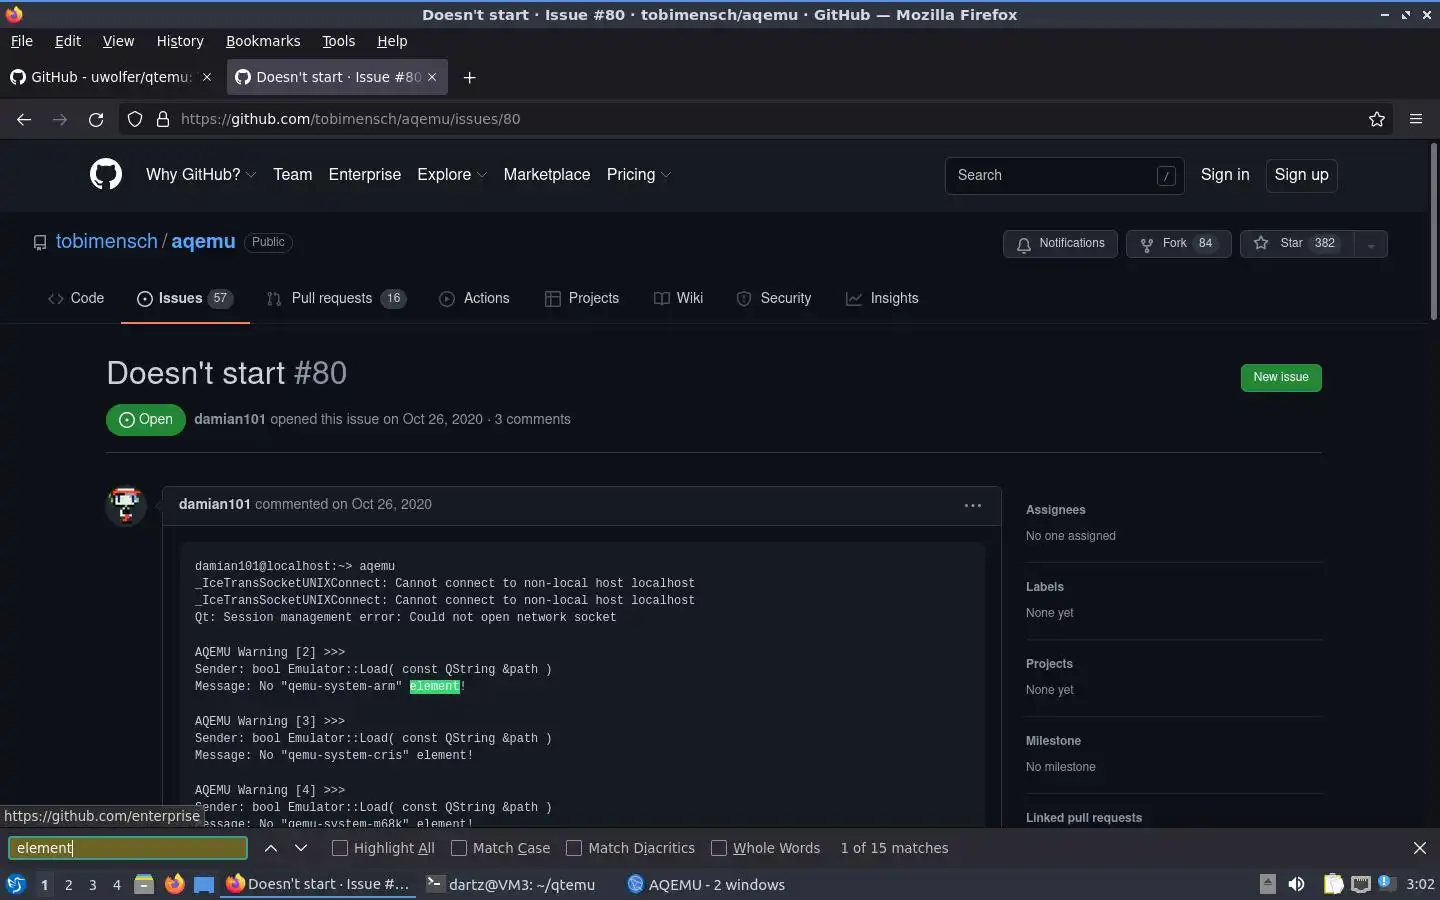
Task: Switch to the dartz@VM3 terminal taskbar window
Action: tap(510, 884)
